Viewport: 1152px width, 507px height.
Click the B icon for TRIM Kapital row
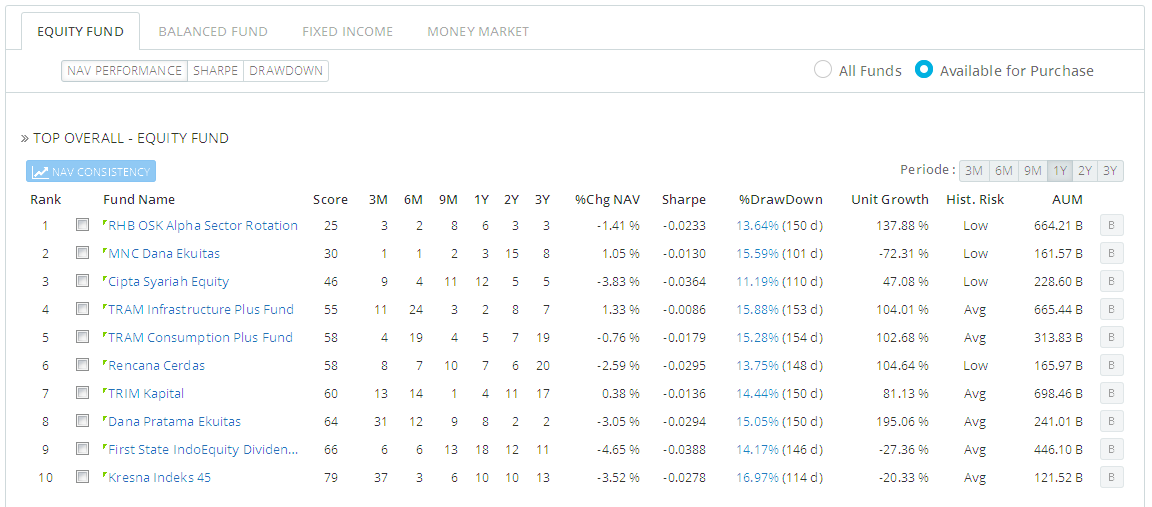1111,394
